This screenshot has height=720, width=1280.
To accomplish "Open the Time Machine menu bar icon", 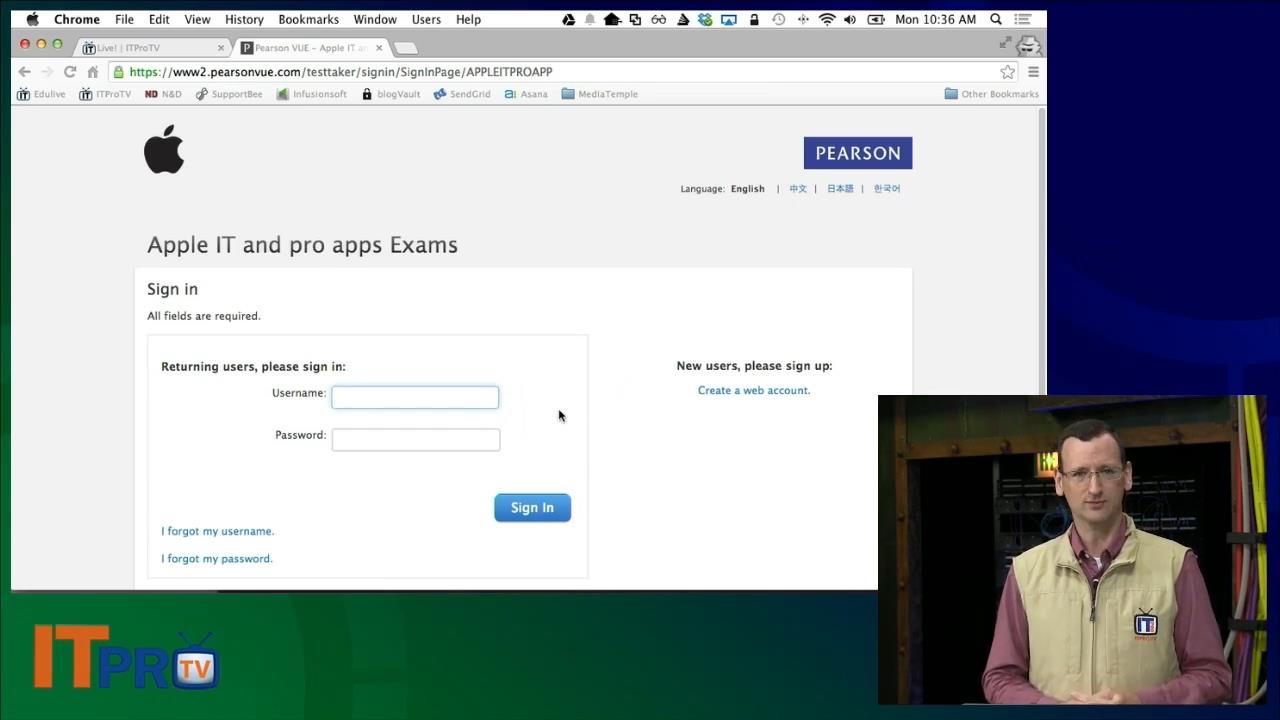I will click(x=778, y=19).
